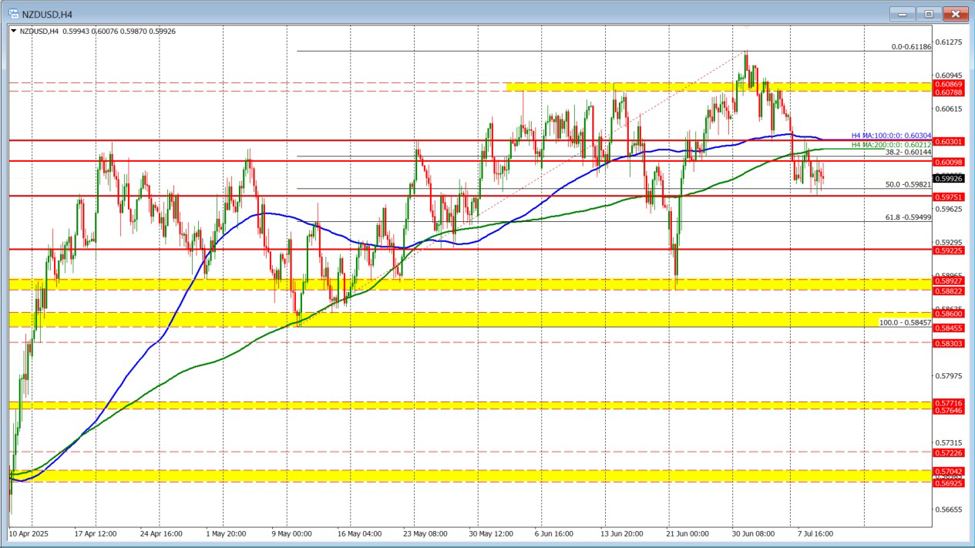975x548 pixels.
Task: Click the time axis label 30 May 12:00
Action: (491, 534)
